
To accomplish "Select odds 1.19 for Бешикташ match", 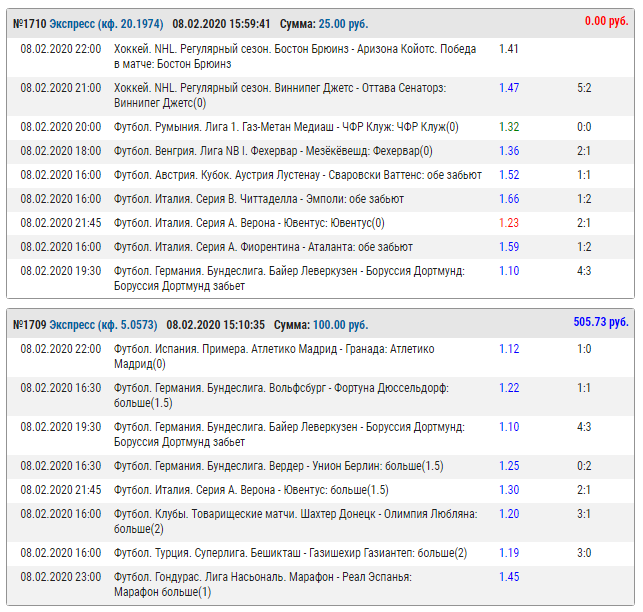I will (509, 553).
